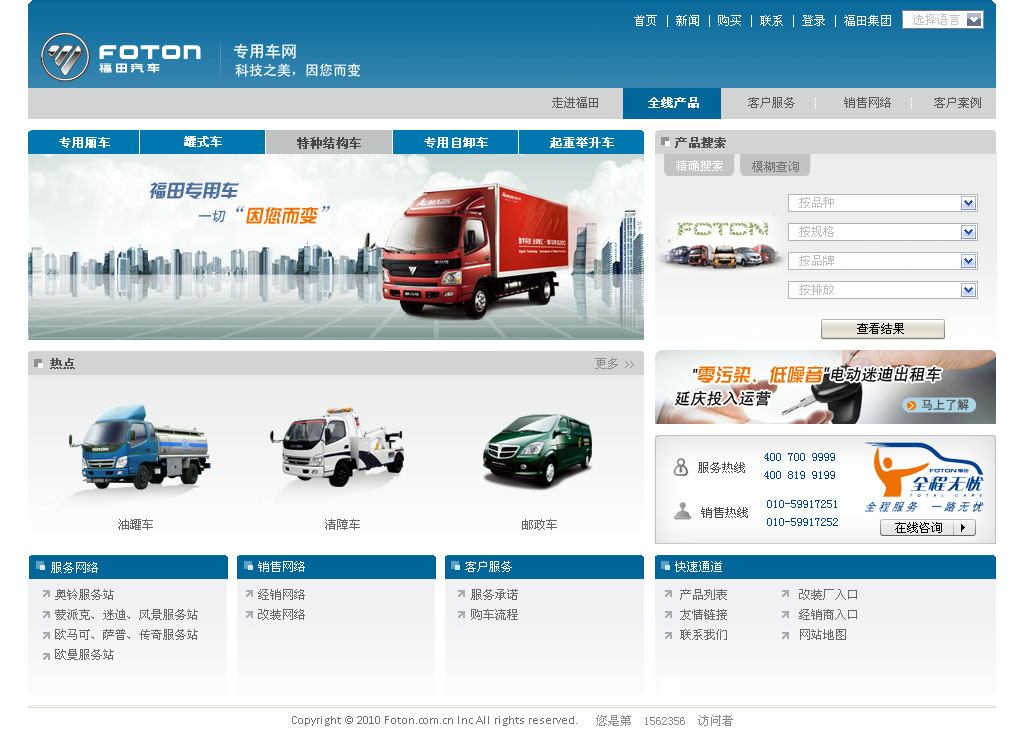Open the 客户服务 main menu item
The width and height of the screenshot is (1024, 750).
pyautogui.click(x=771, y=103)
